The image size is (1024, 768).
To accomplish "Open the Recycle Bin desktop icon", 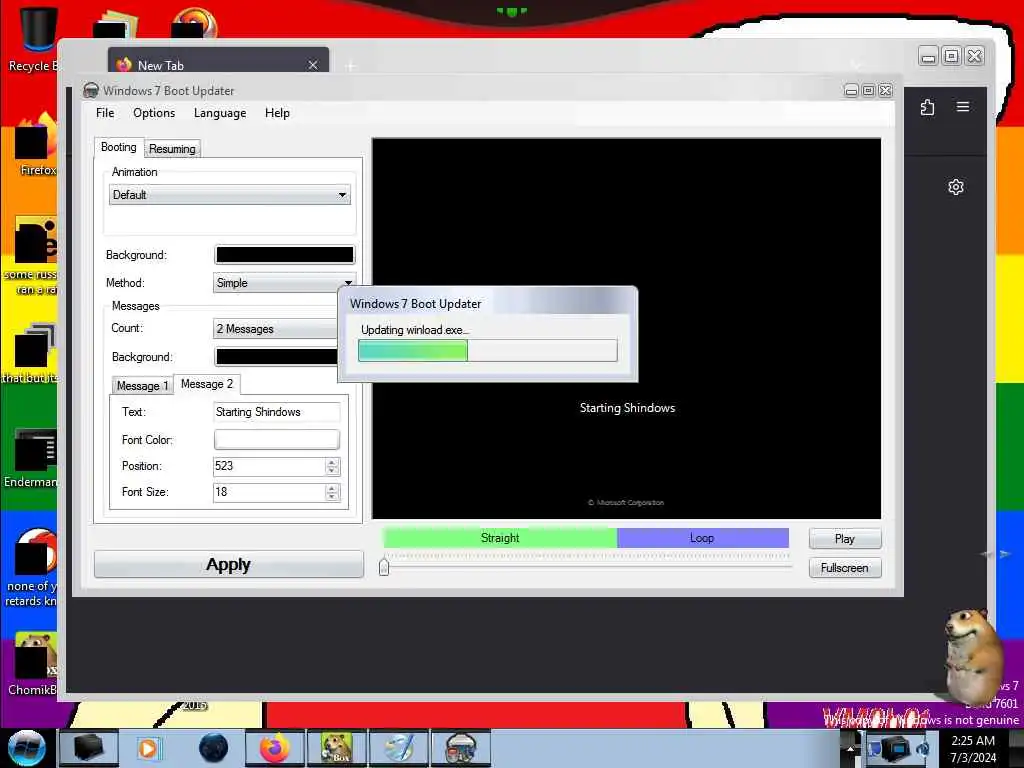I will tap(37, 37).
